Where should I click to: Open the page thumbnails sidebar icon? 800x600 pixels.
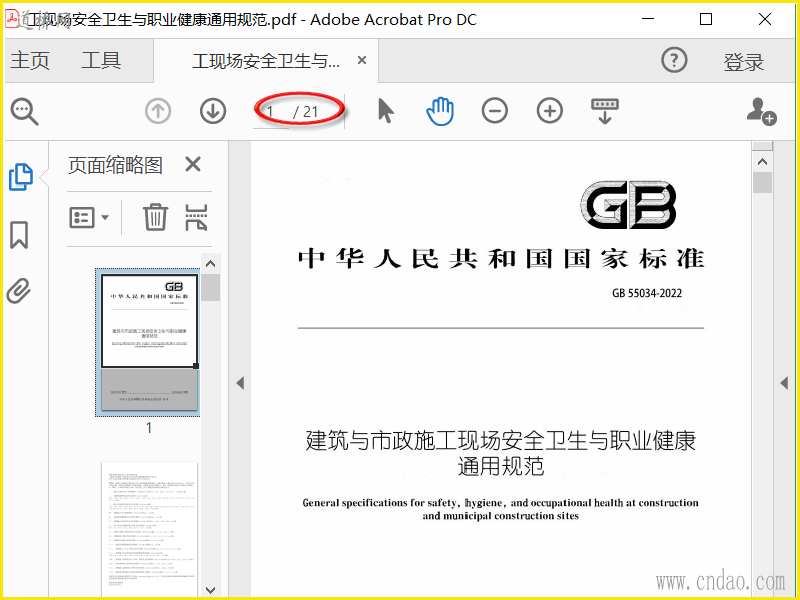coord(21,177)
